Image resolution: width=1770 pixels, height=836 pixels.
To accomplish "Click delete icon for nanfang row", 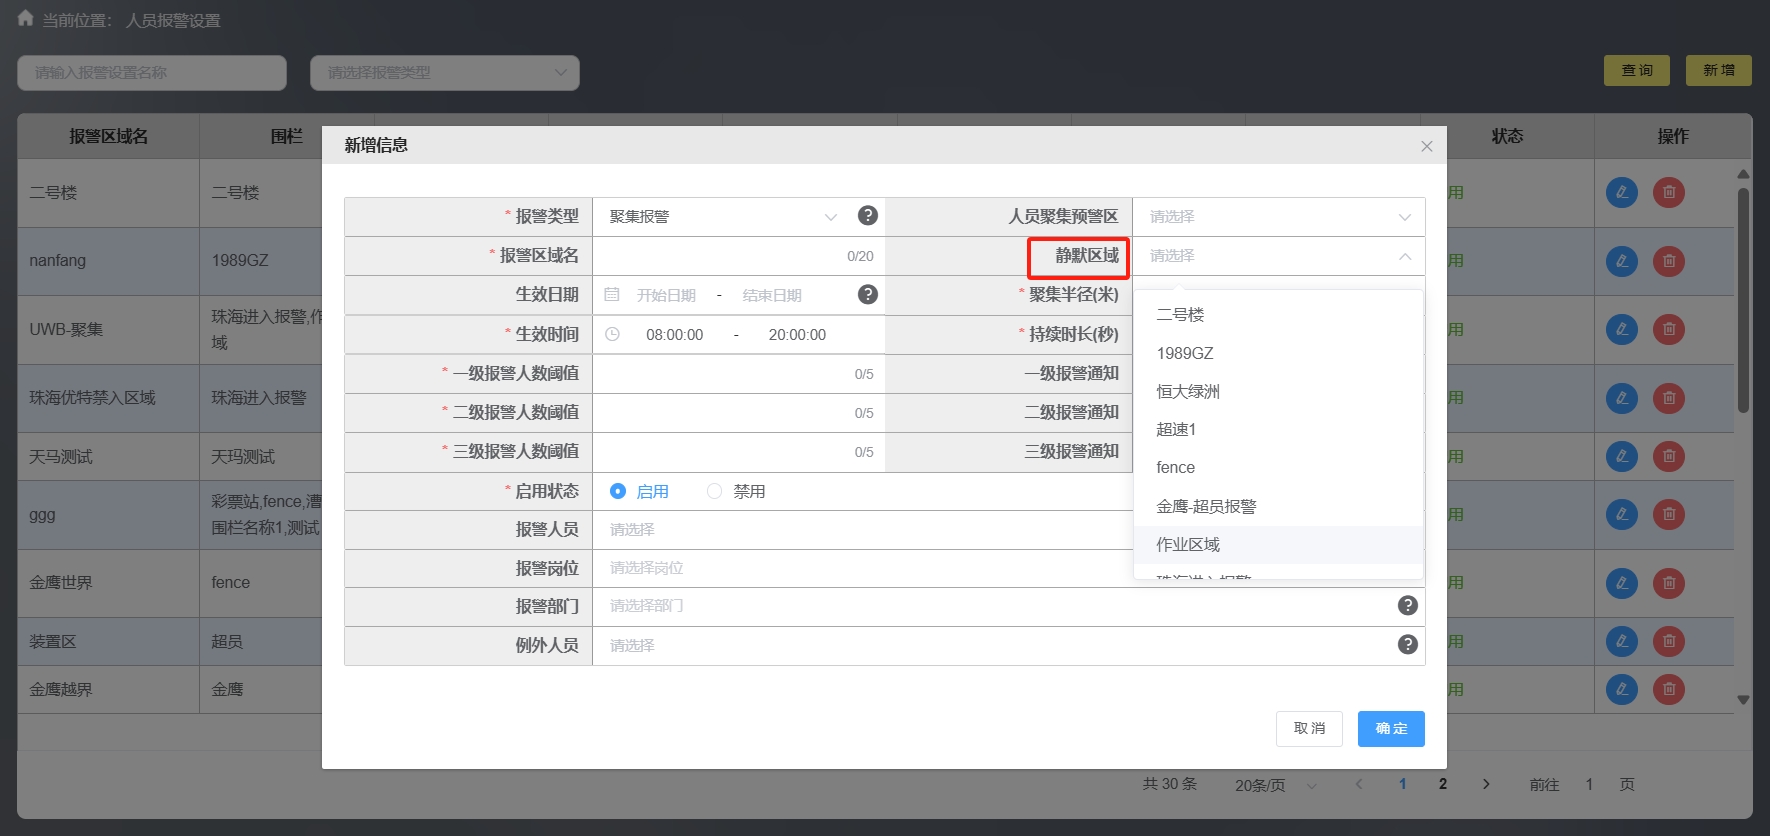I will pos(1668,261).
